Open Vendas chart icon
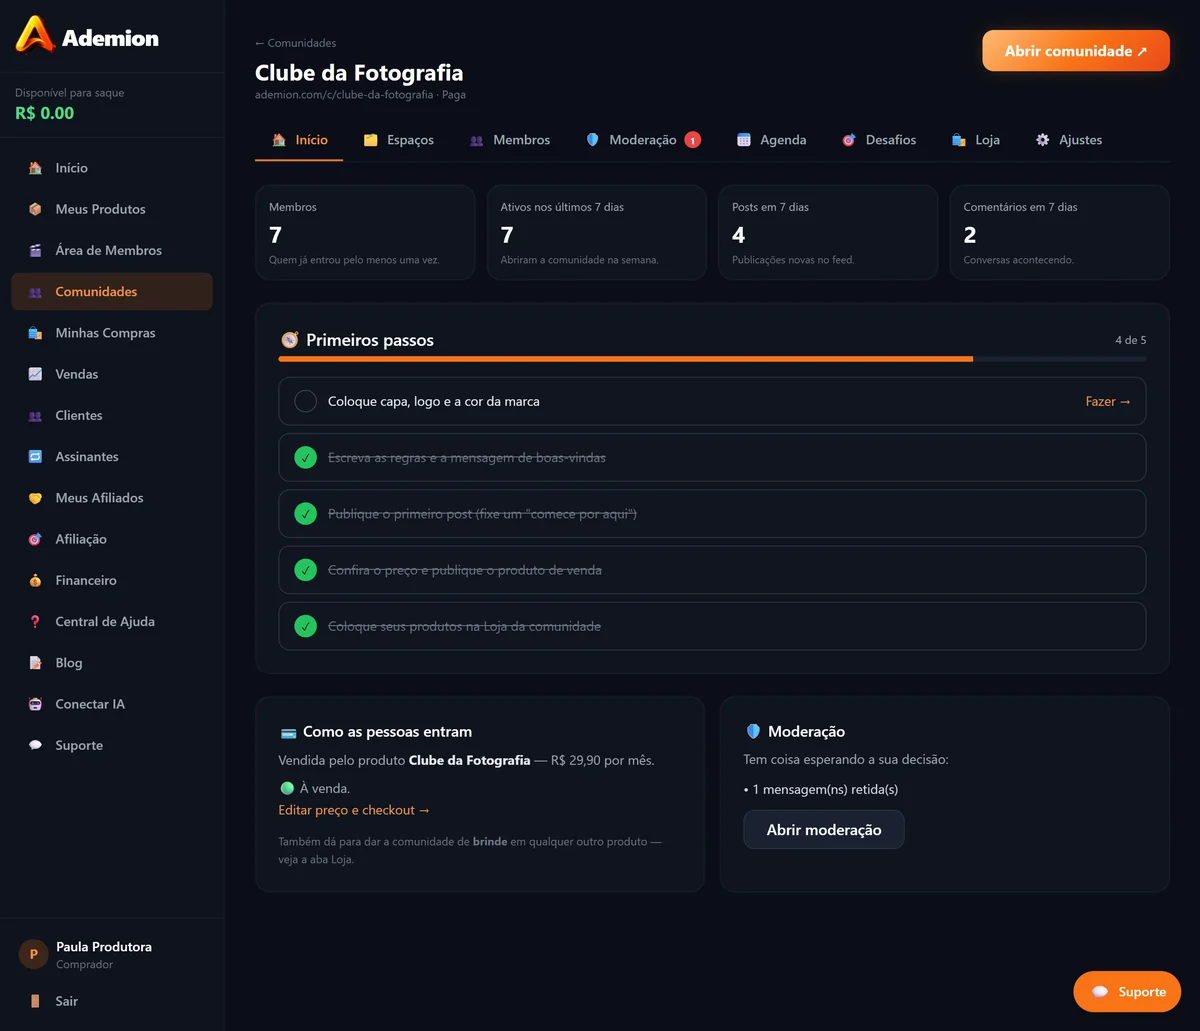The width and height of the screenshot is (1200, 1031). click(x=35, y=374)
